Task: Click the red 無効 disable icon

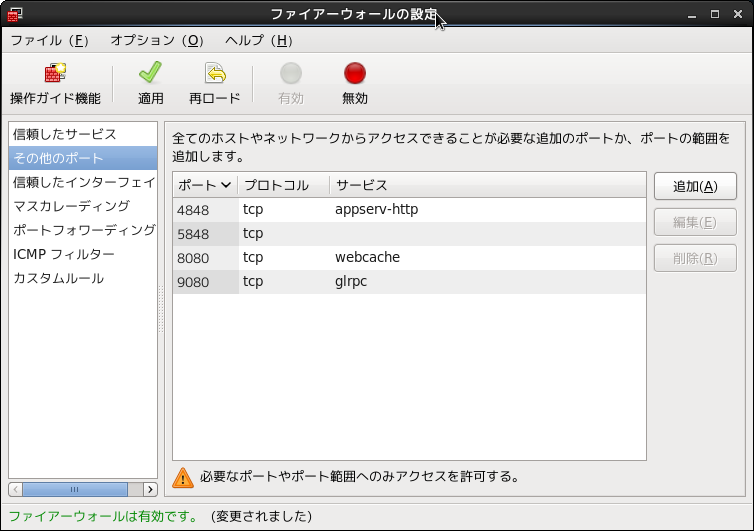Action: point(355,74)
